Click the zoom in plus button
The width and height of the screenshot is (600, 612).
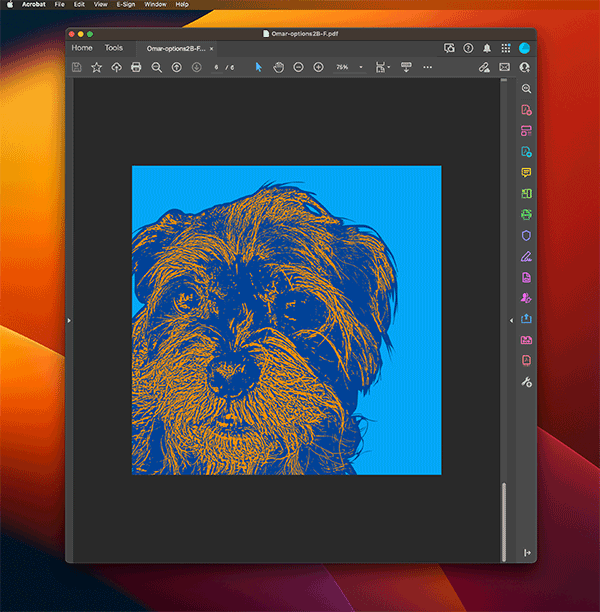click(319, 67)
